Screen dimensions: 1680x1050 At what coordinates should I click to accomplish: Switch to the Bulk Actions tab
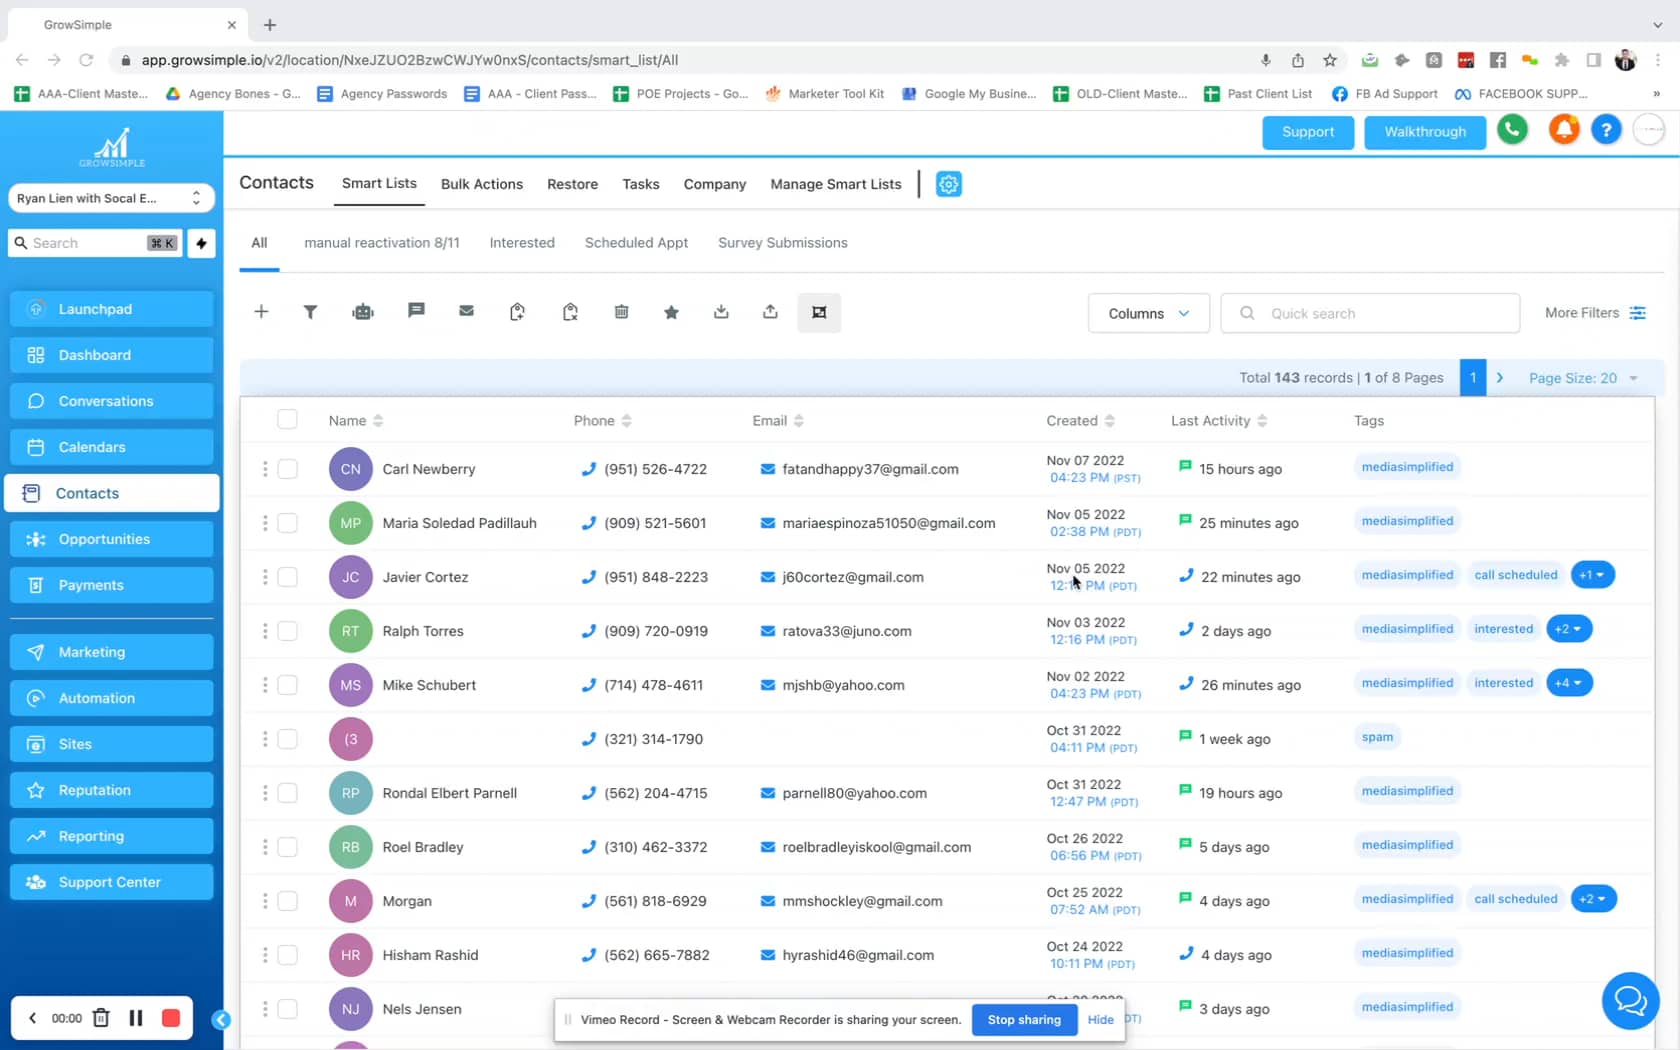482,184
